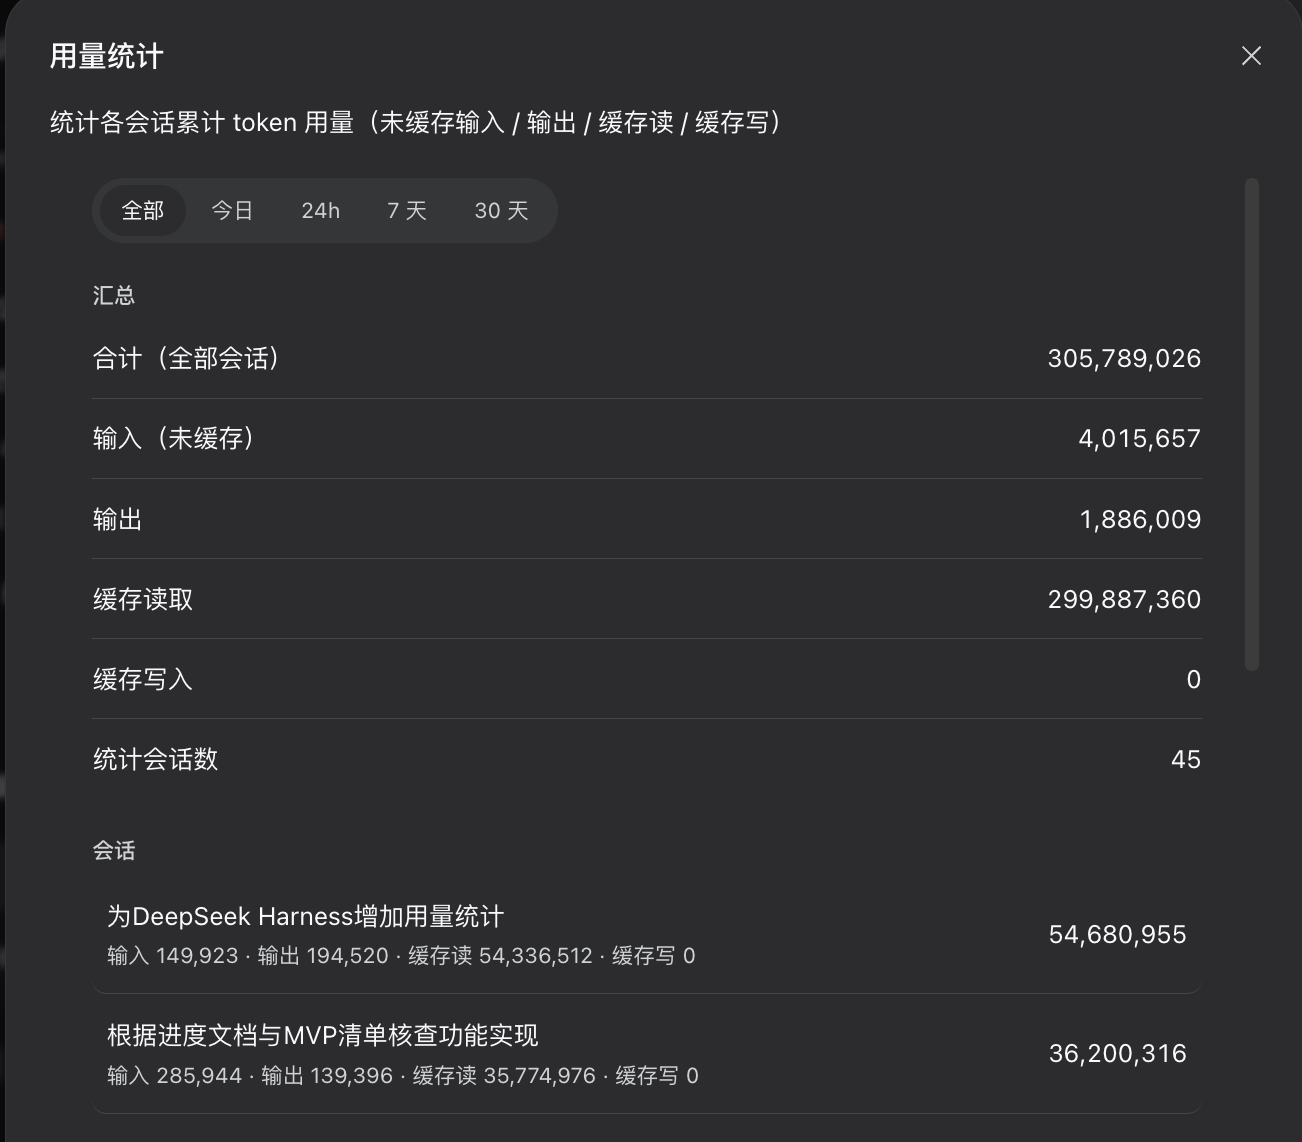Viewport: 1302px width, 1142px height.
Task: Click the 用量统计 dialog title
Action: point(107,57)
